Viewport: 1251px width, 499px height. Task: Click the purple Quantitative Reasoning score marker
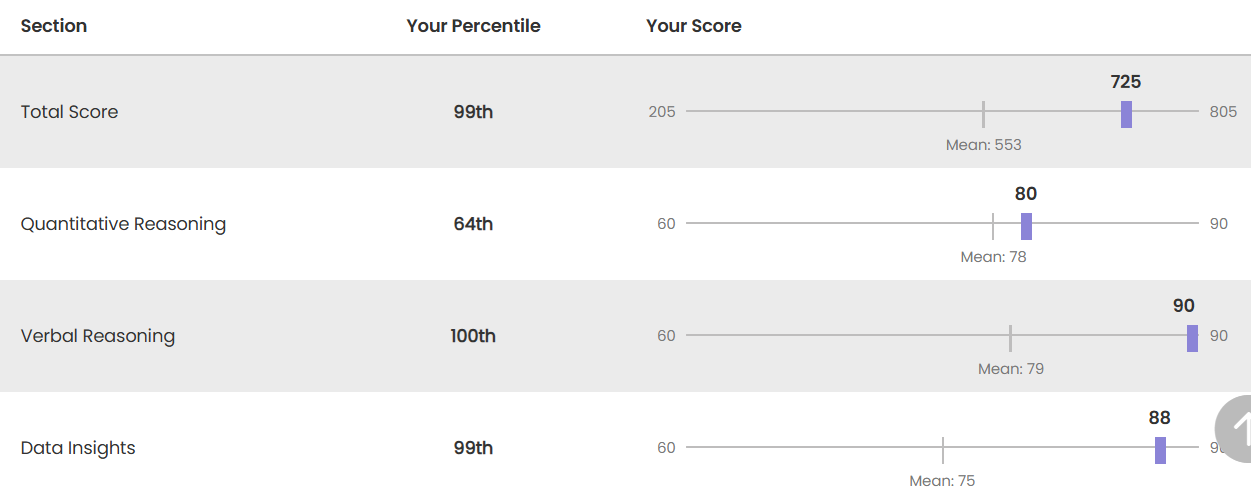click(1026, 226)
